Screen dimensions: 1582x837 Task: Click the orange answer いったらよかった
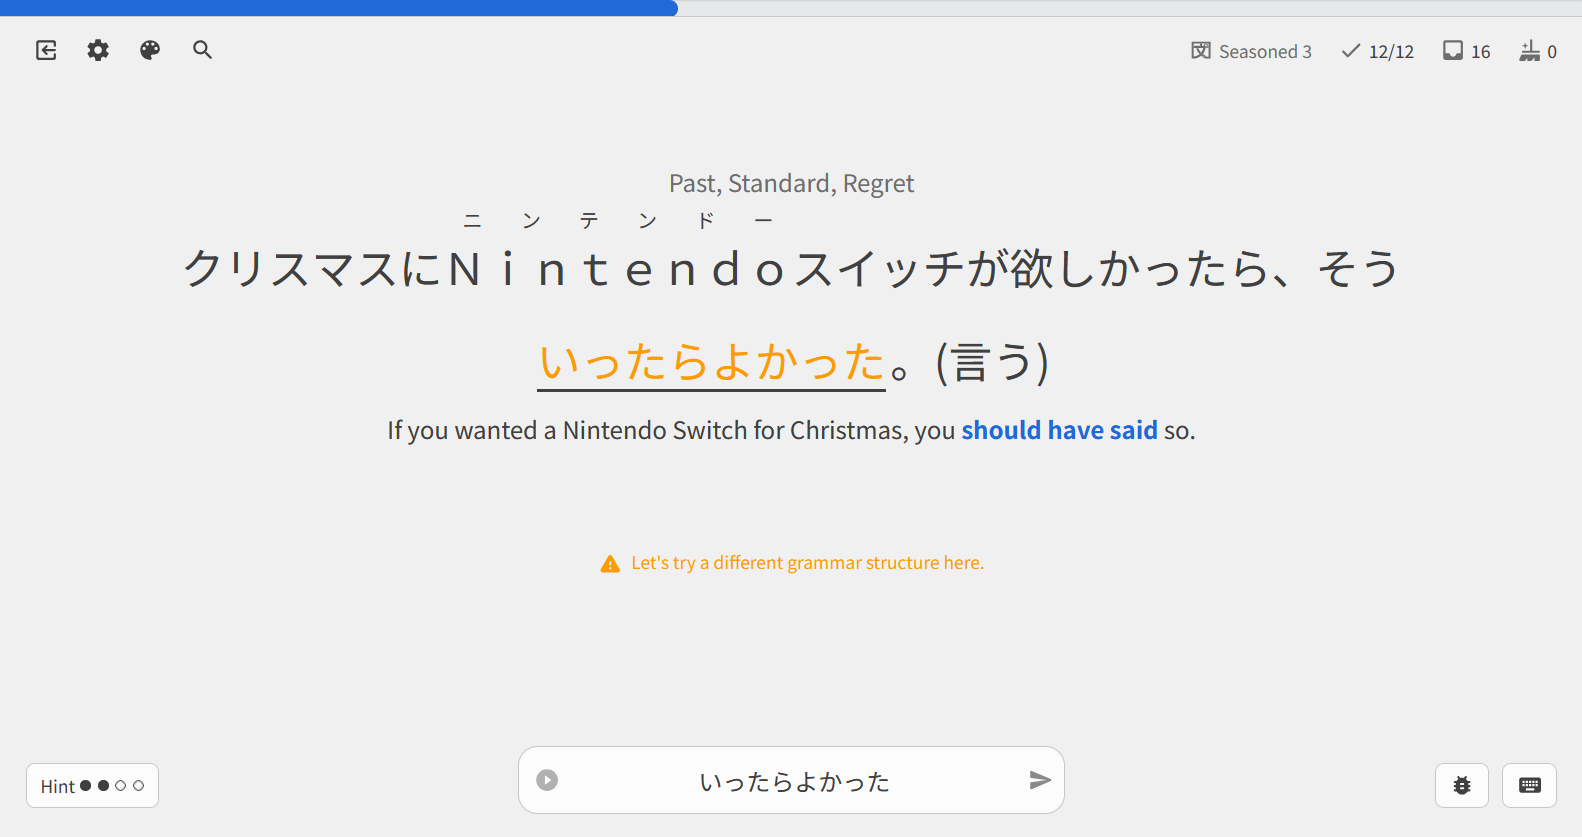click(x=711, y=362)
